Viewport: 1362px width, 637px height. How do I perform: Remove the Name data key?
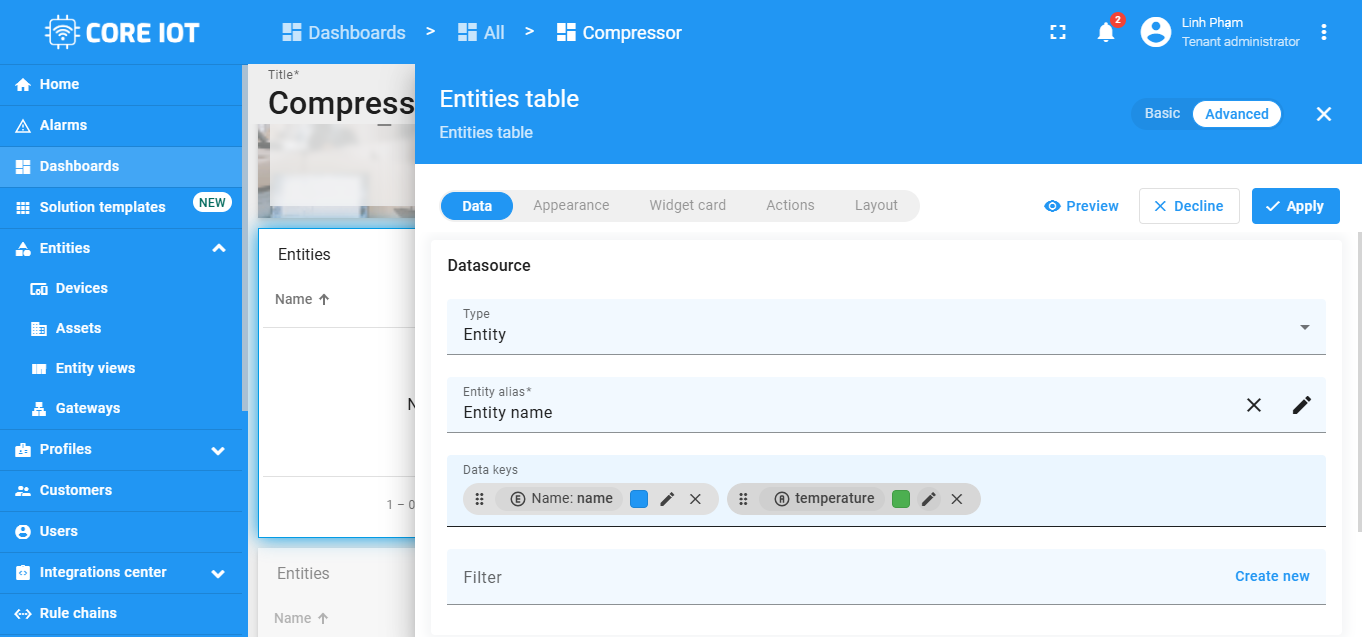pyautogui.click(x=695, y=499)
